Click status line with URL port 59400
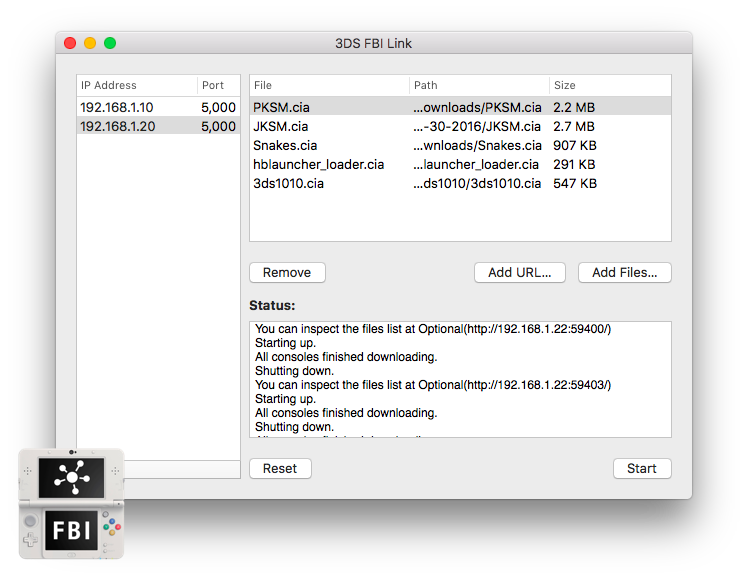 433,329
